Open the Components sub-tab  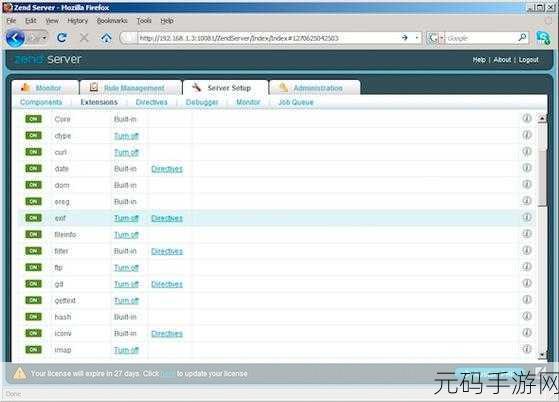[x=41, y=102]
